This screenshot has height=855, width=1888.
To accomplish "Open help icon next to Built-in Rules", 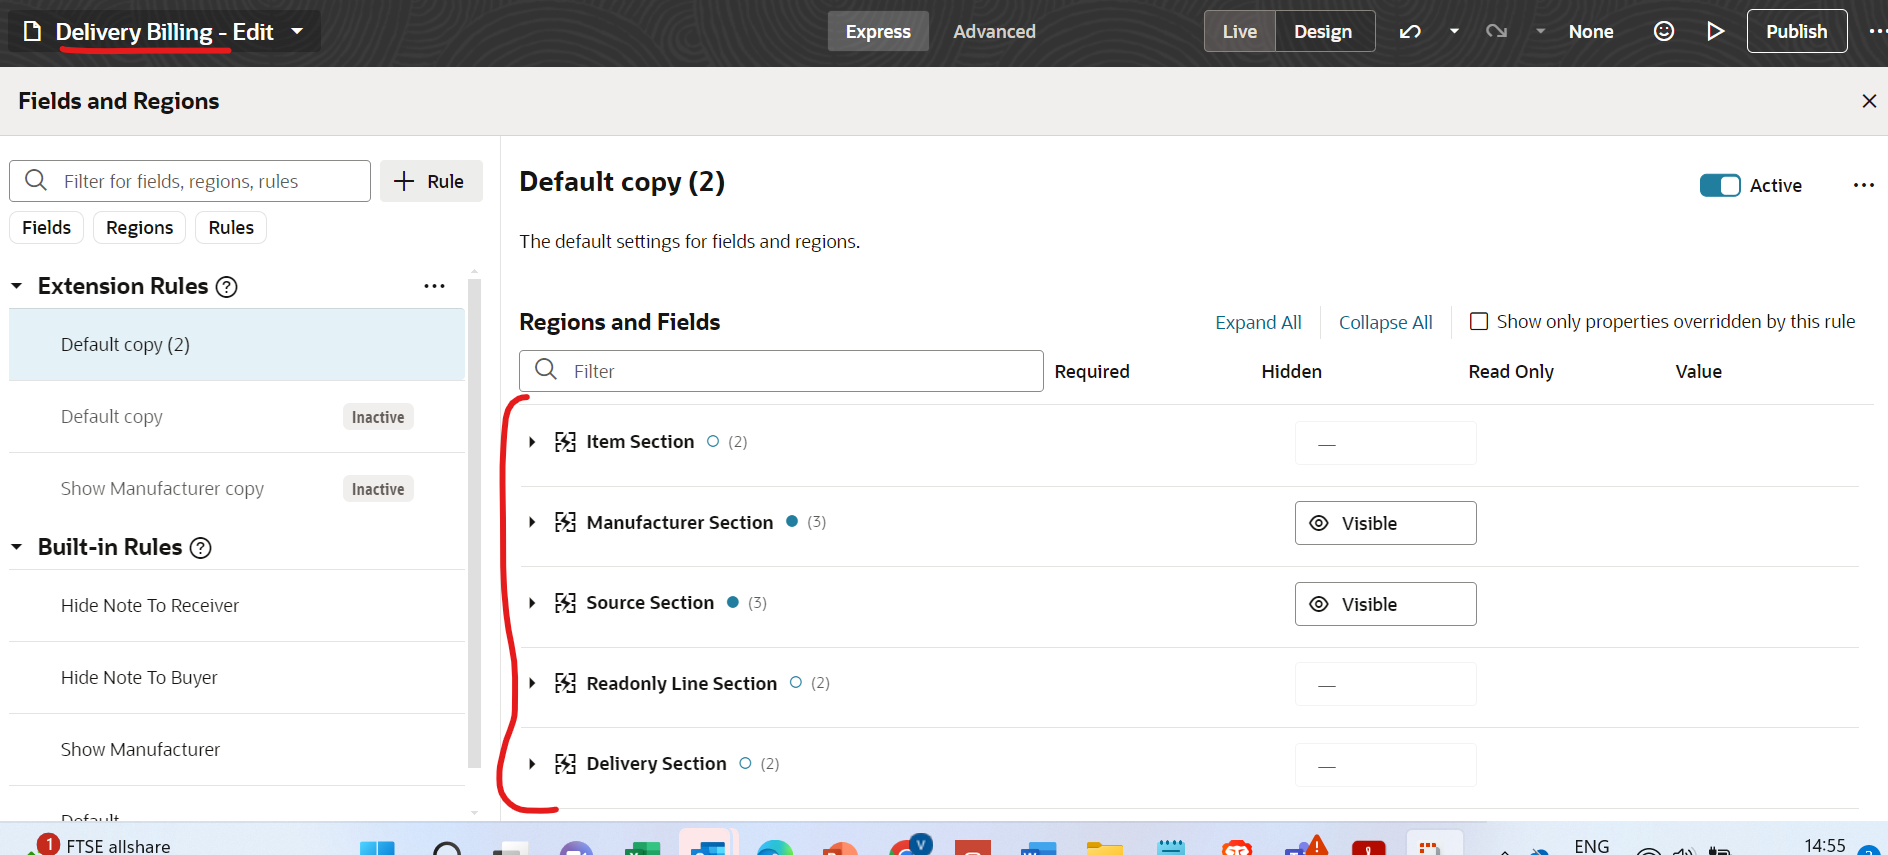I will click(x=201, y=548).
